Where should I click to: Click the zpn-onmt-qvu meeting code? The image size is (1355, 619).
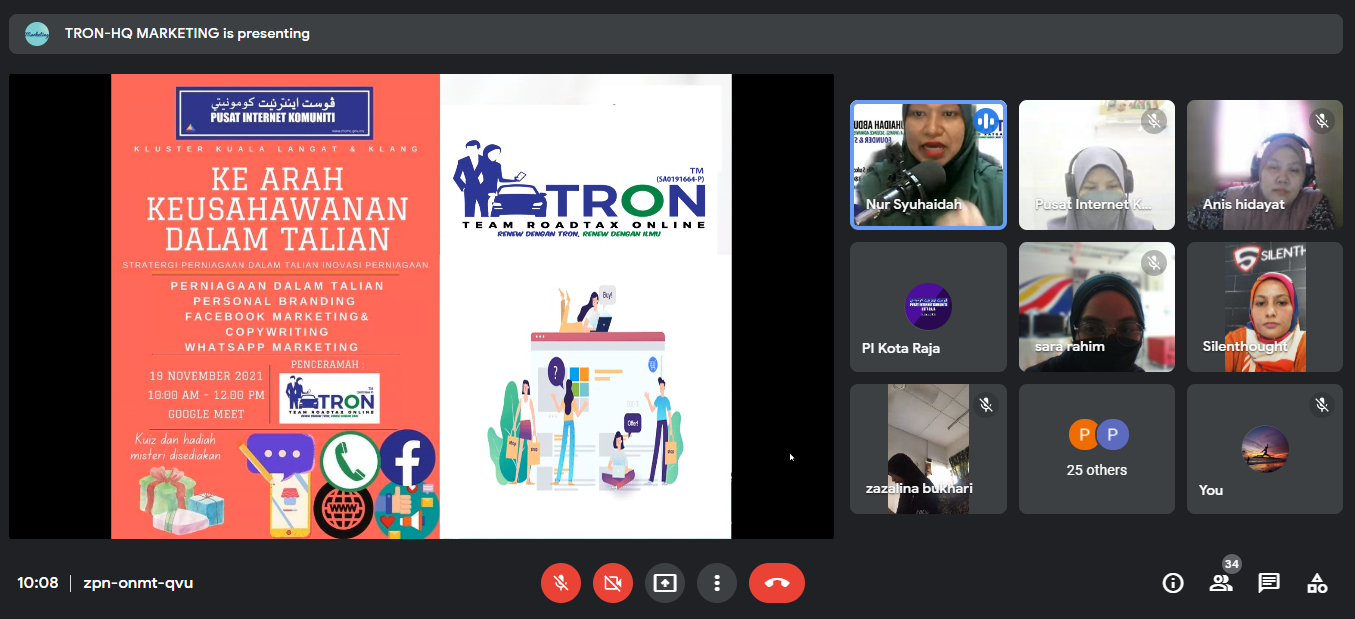pyautogui.click(x=138, y=583)
